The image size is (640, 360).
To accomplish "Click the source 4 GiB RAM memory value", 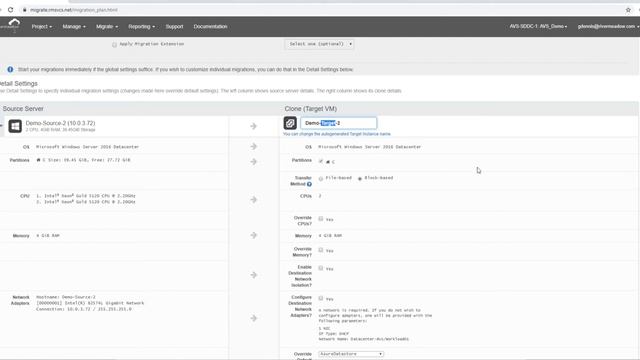I will point(48,236).
